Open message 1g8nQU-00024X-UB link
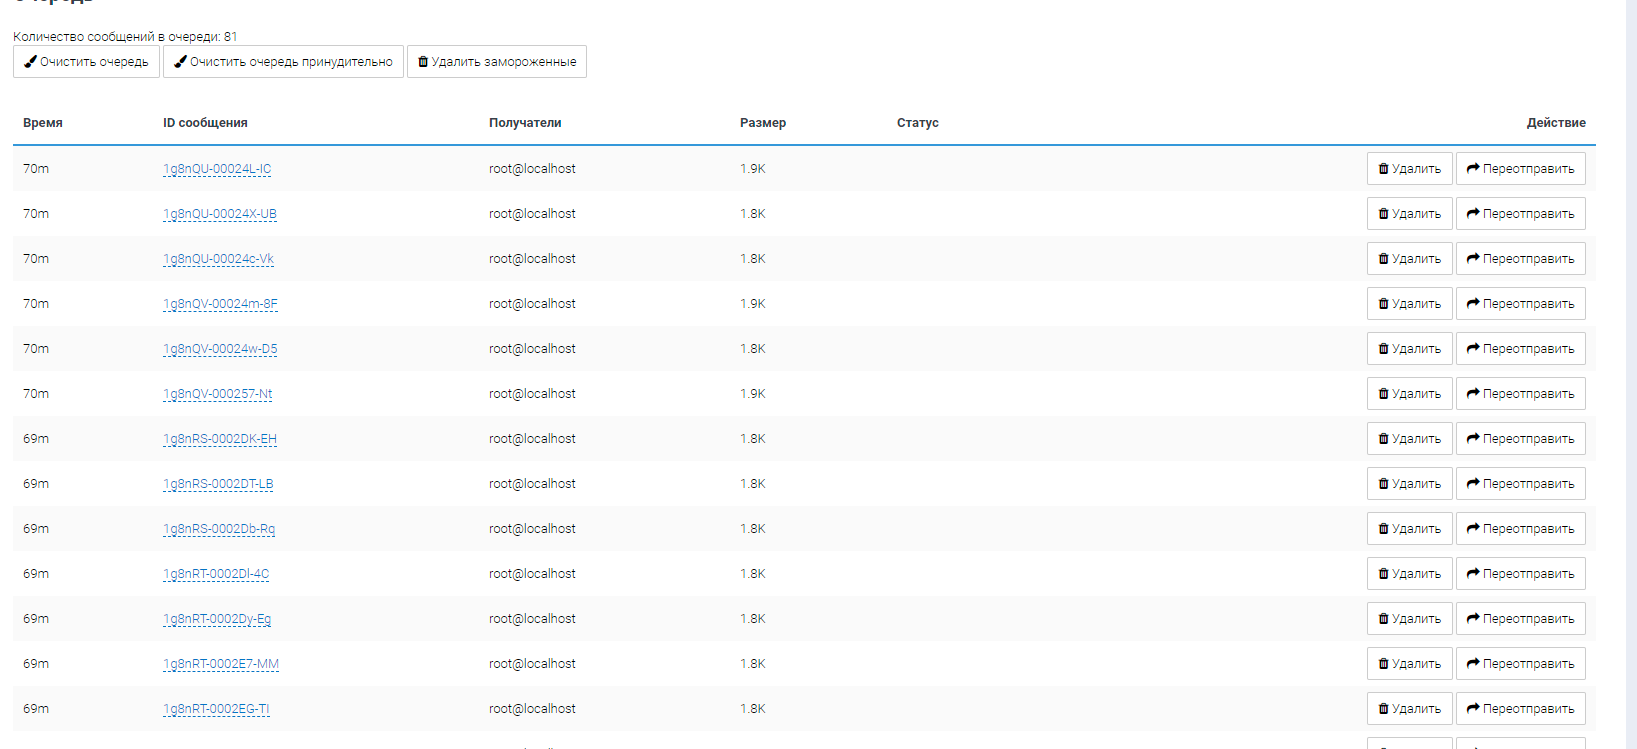The width and height of the screenshot is (1637, 749). click(x=220, y=214)
